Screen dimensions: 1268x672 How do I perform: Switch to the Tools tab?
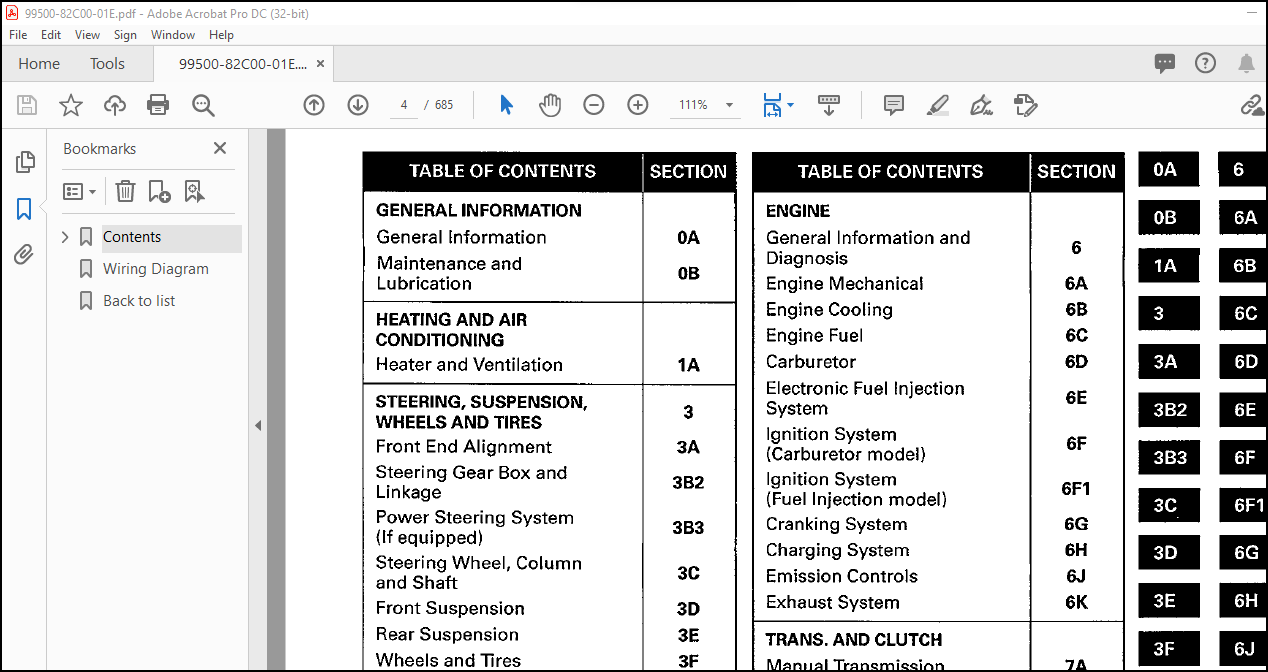pos(107,64)
